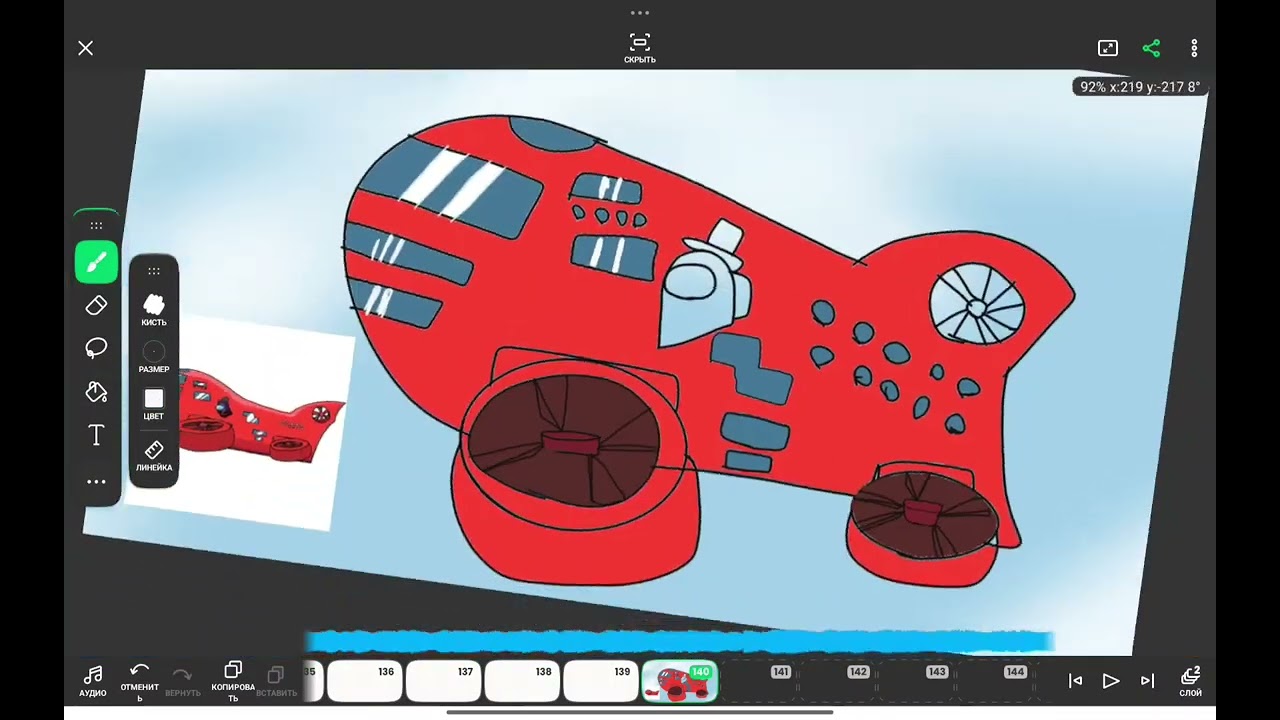
Task: Open the three-dot overflow menu
Action: point(1194,48)
